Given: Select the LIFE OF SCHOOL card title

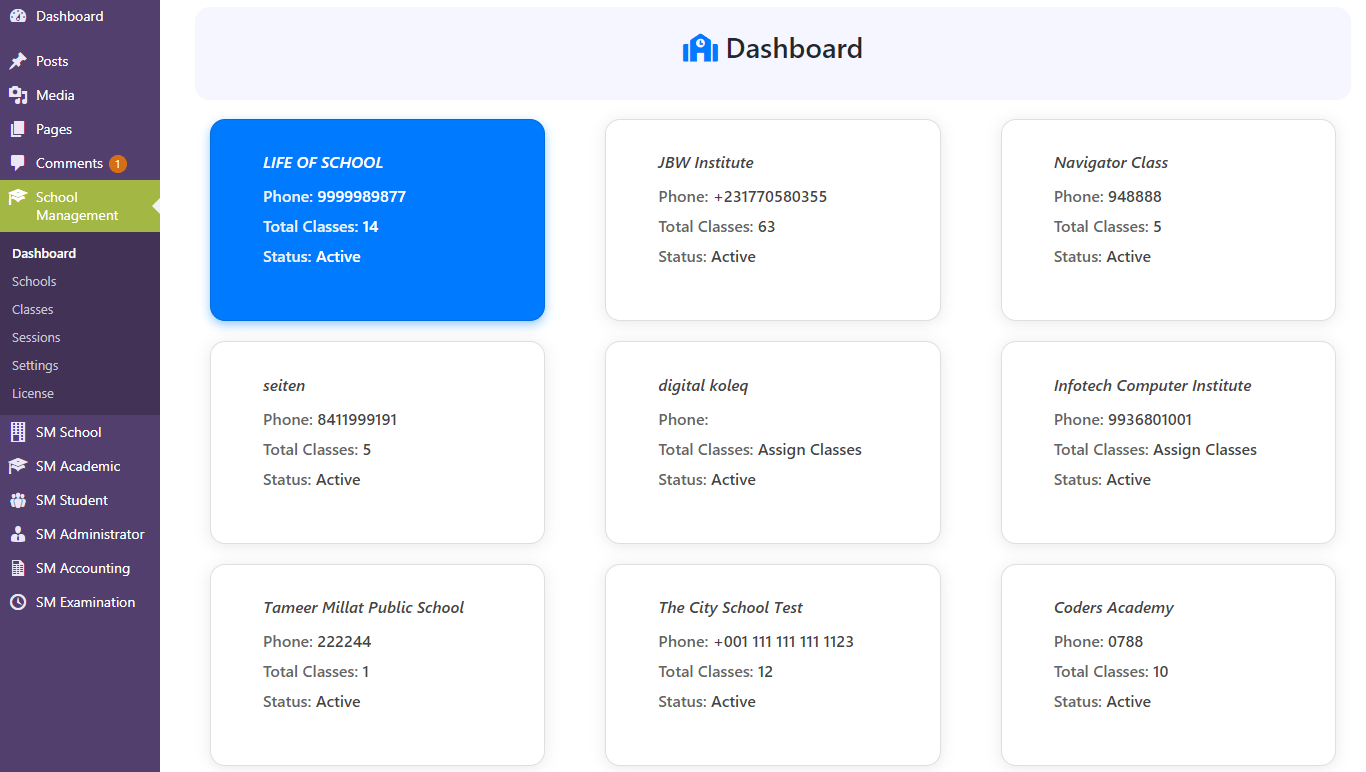Looking at the screenshot, I should (x=323, y=162).
